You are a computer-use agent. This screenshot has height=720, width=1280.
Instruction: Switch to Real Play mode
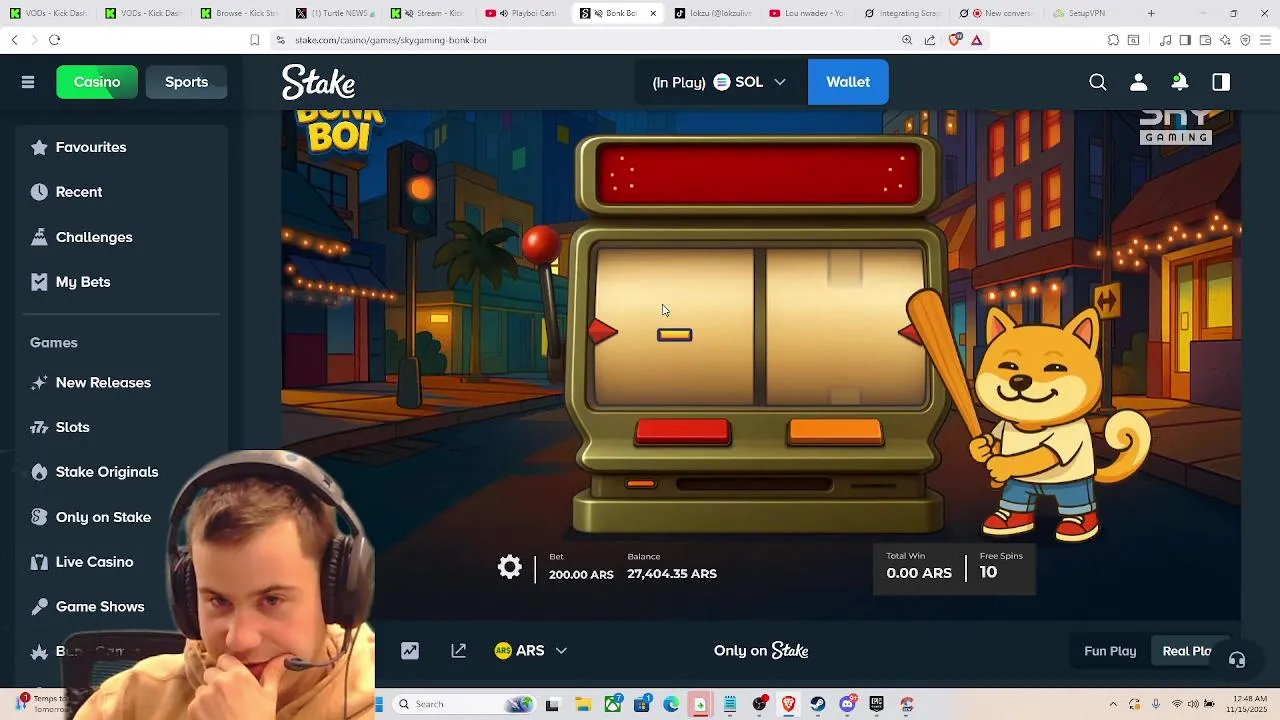(1187, 651)
